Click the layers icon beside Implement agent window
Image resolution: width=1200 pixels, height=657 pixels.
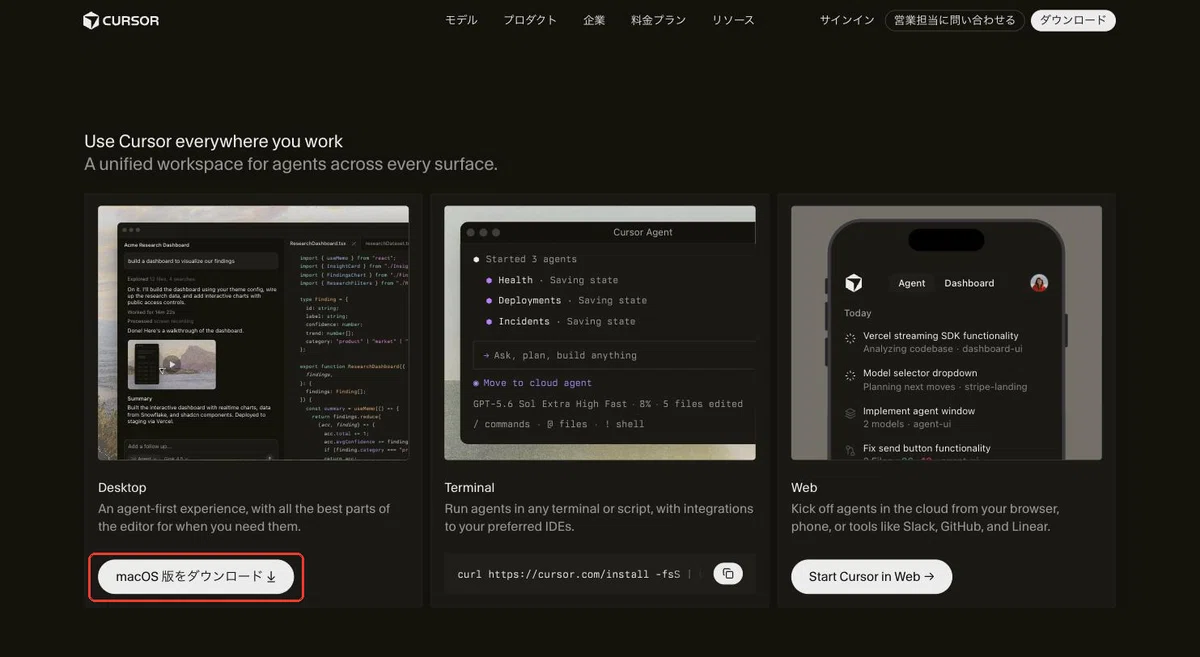click(x=851, y=413)
